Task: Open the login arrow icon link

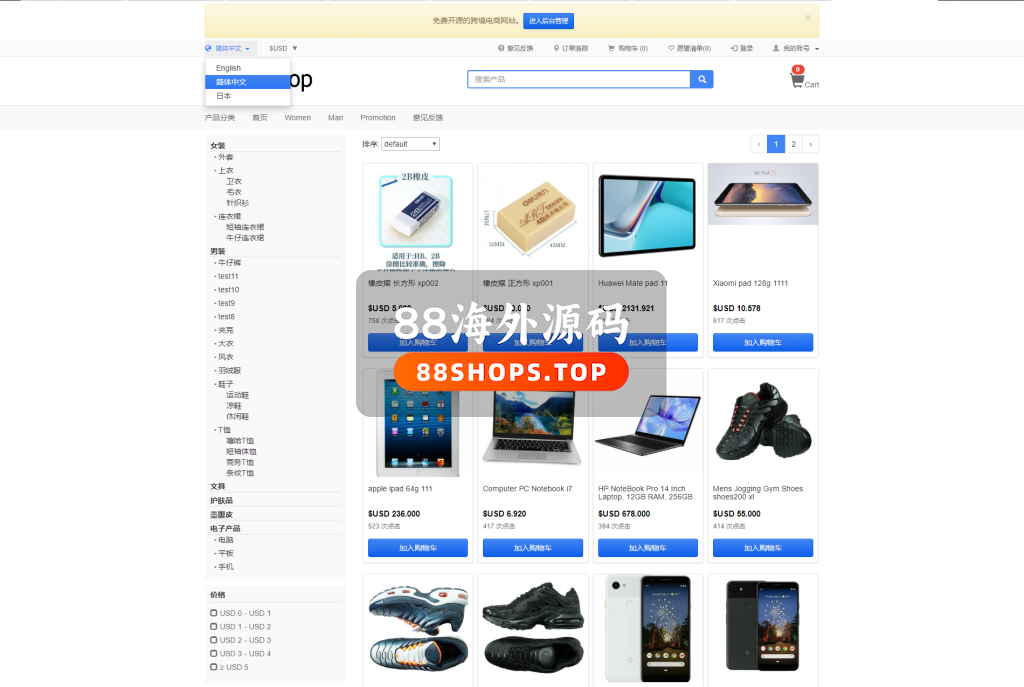Action: (x=734, y=48)
